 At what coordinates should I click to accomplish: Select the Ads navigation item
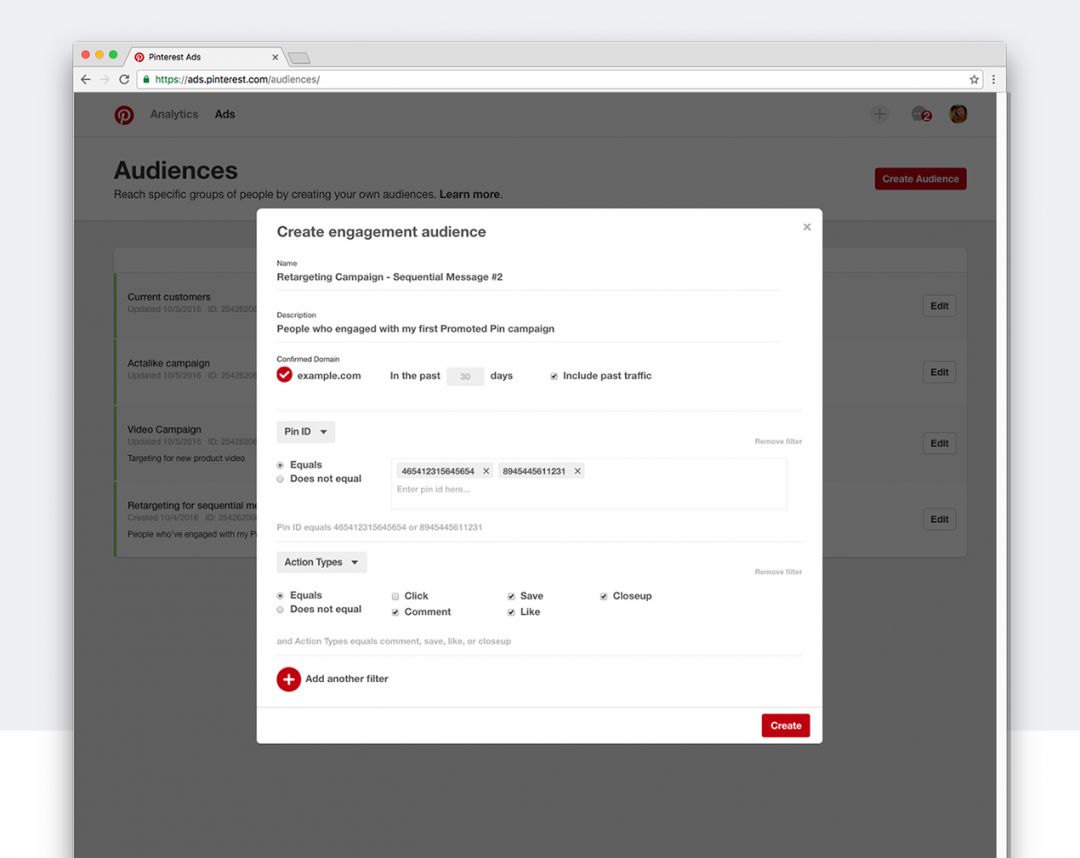pyautogui.click(x=225, y=114)
